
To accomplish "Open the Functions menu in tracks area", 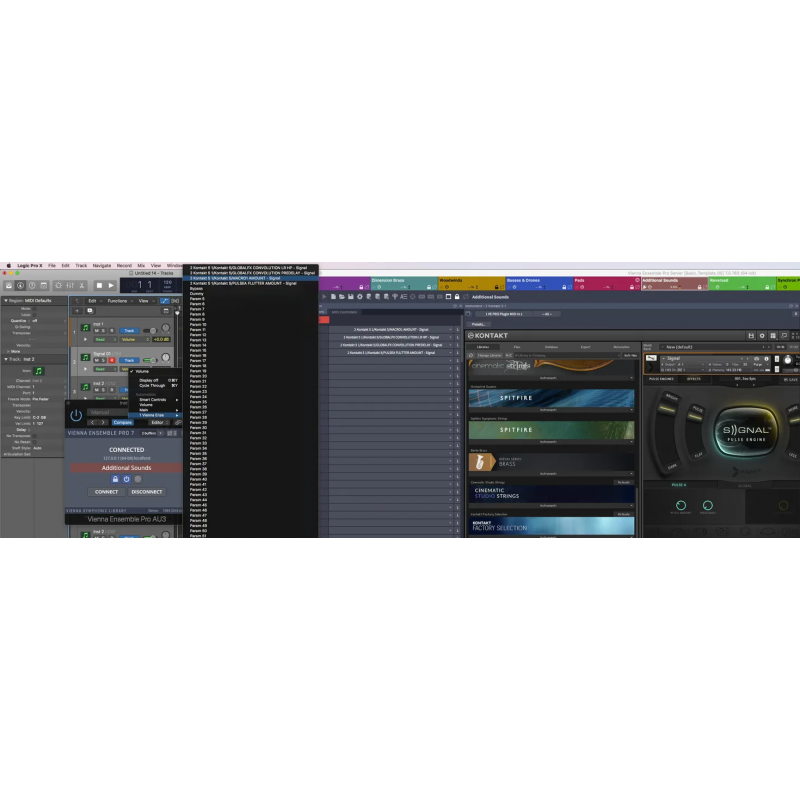I will pyautogui.click(x=118, y=300).
